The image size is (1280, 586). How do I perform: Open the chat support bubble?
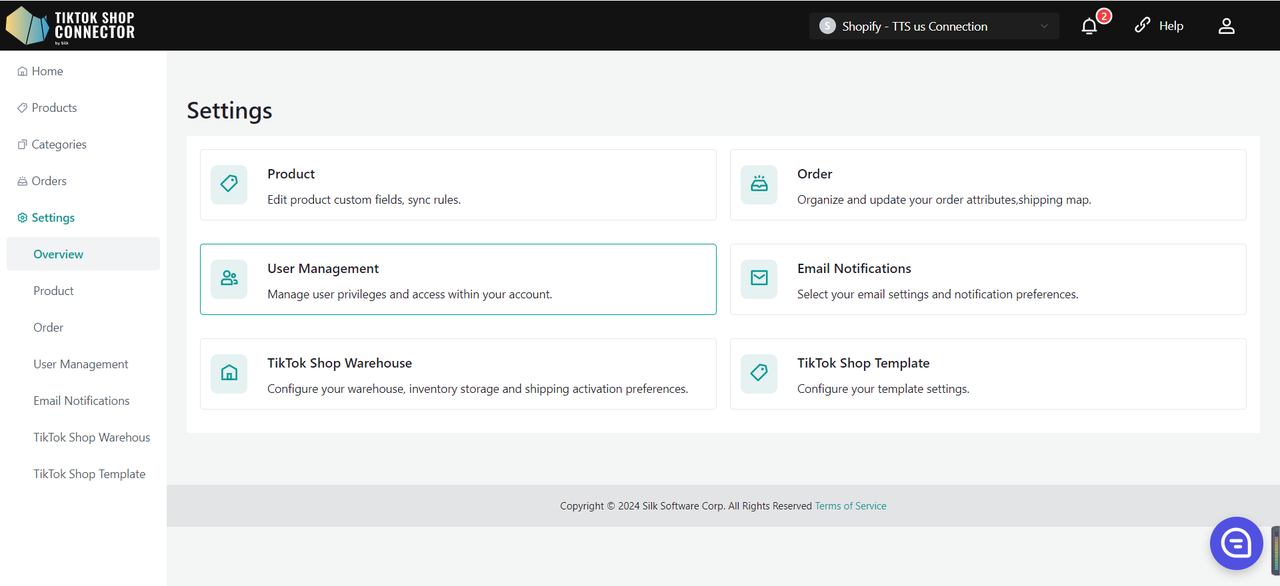1236,543
